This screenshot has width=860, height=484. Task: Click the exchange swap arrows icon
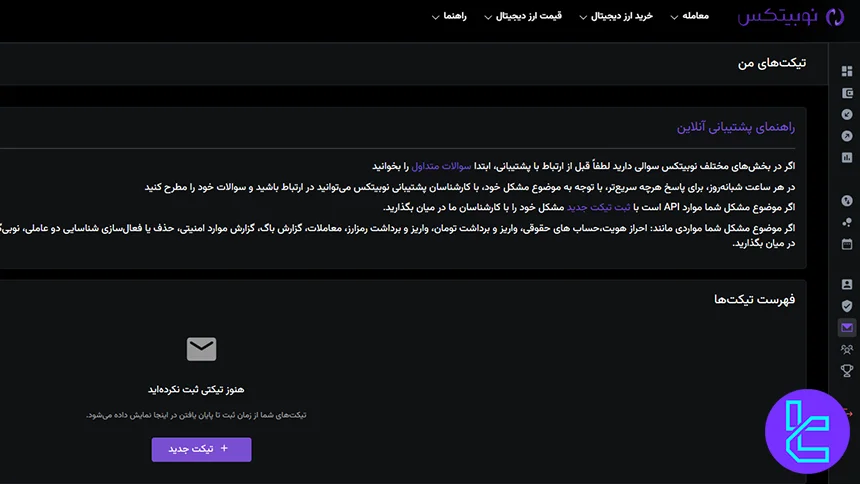coord(847,201)
